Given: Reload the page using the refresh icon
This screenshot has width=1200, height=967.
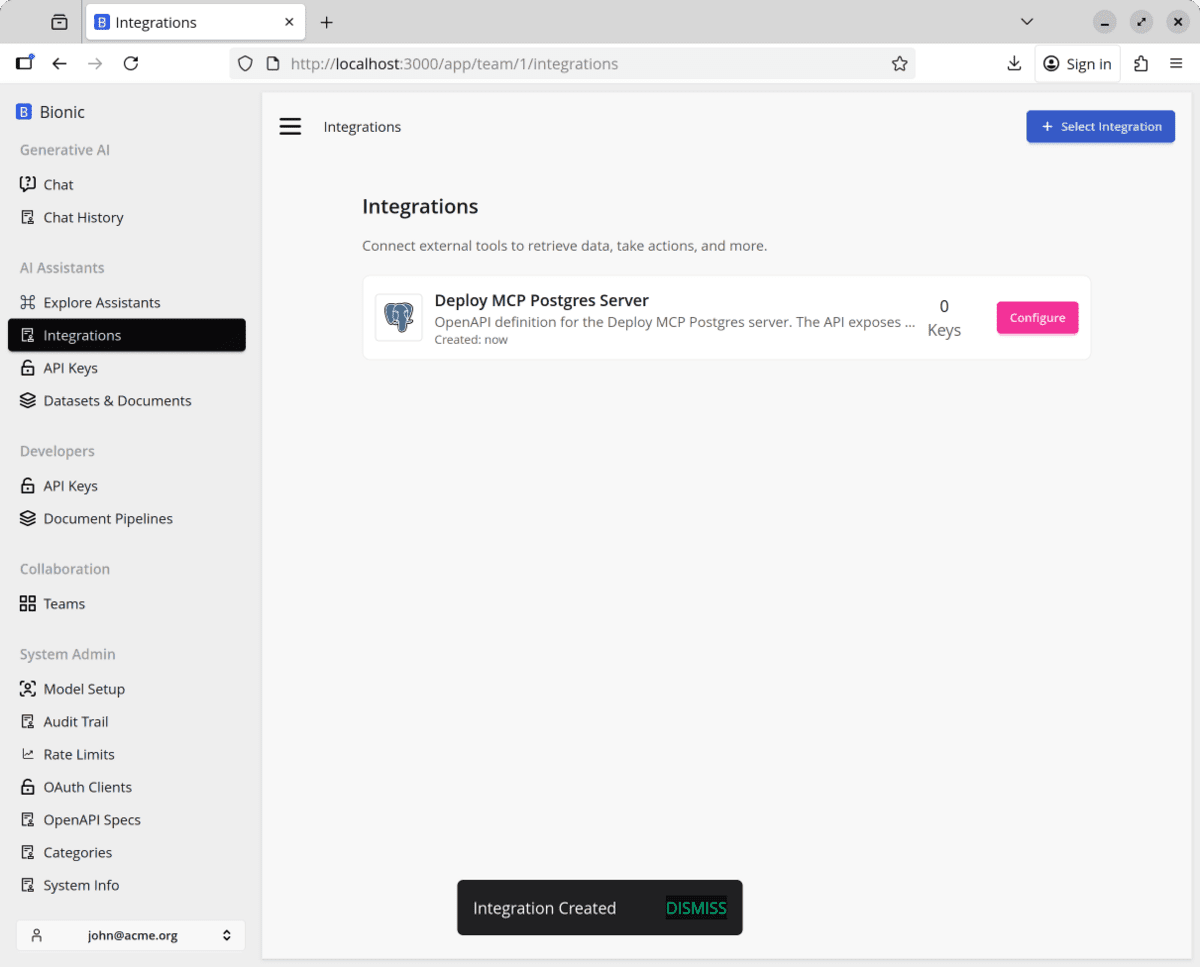Looking at the screenshot, I should (x=131, y=64).
